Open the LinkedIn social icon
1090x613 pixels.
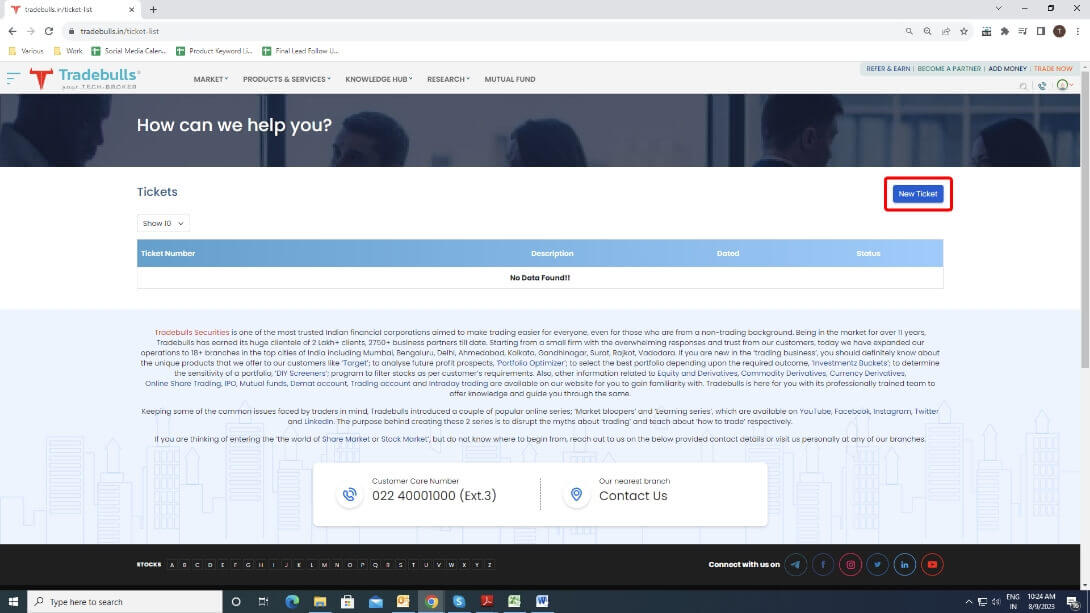tap(905, 564)
